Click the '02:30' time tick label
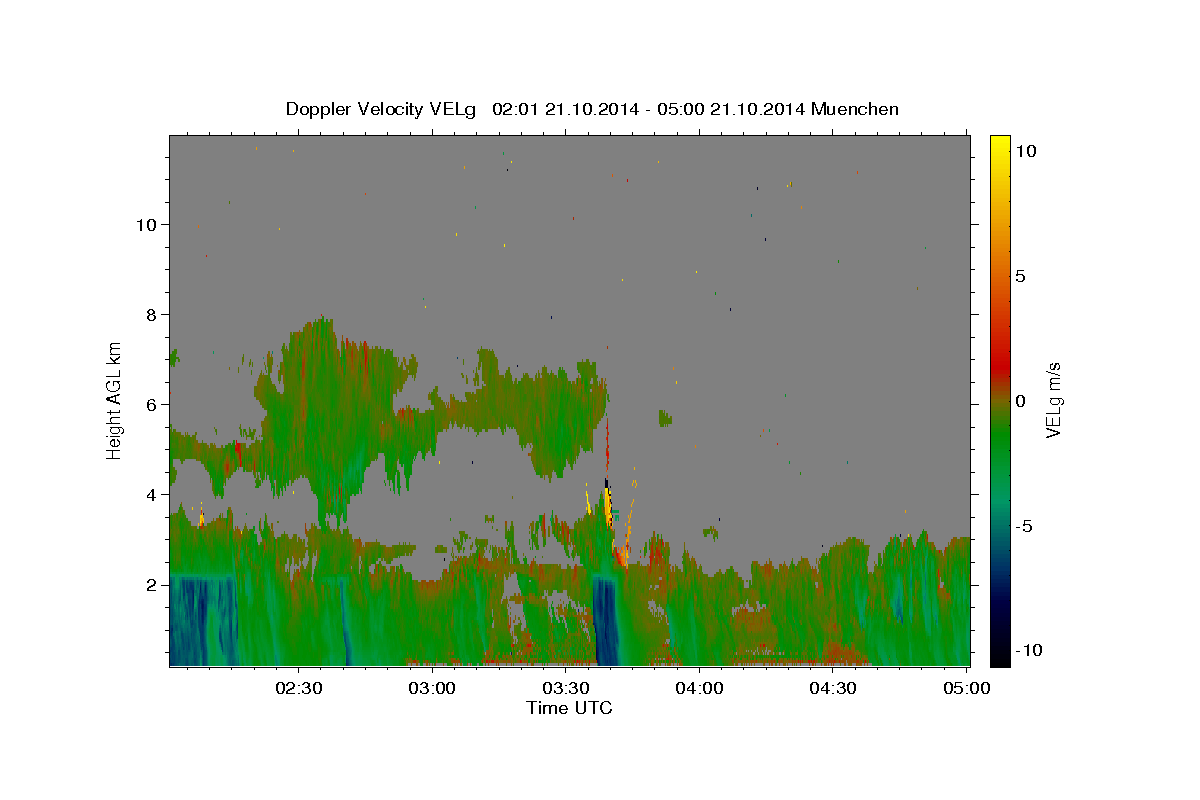Viewport: 1200px width, 800px height. [x=299, y=688]
